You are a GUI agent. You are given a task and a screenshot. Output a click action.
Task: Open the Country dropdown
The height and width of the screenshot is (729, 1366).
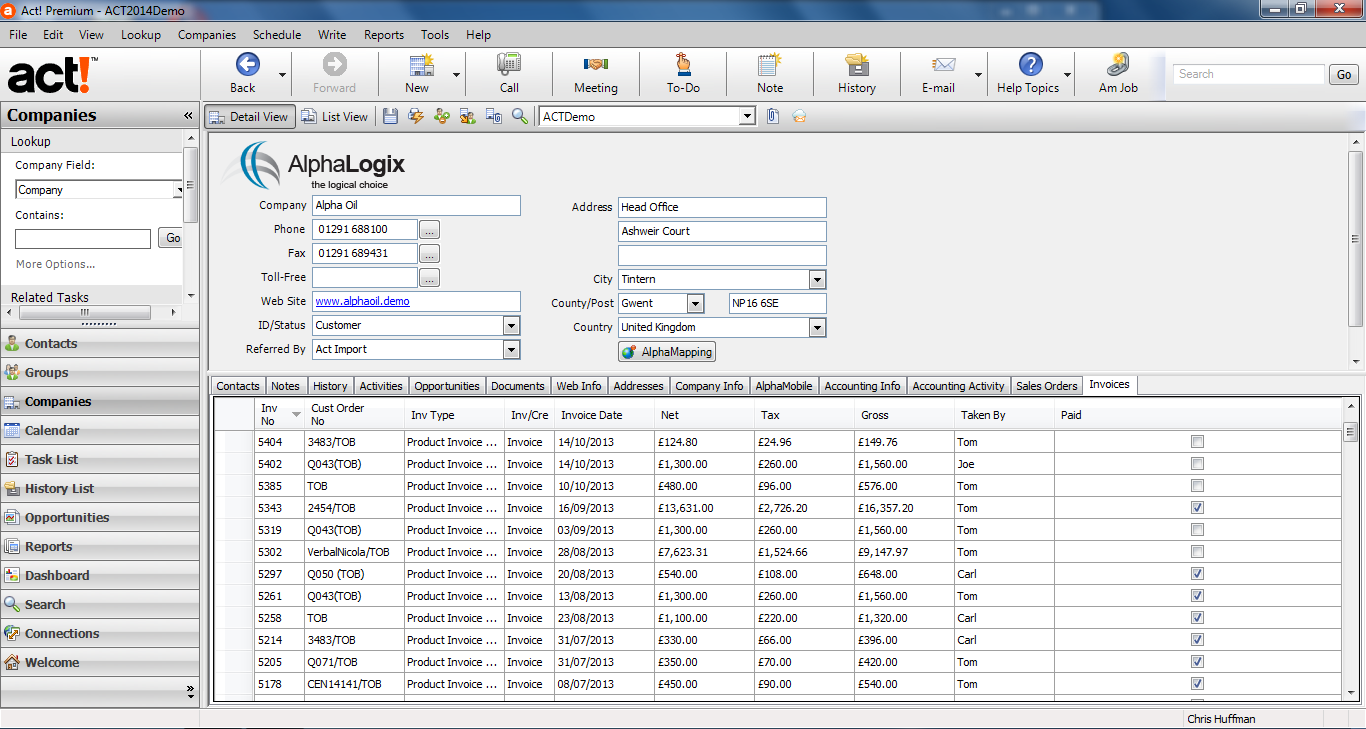pos(817,327)
